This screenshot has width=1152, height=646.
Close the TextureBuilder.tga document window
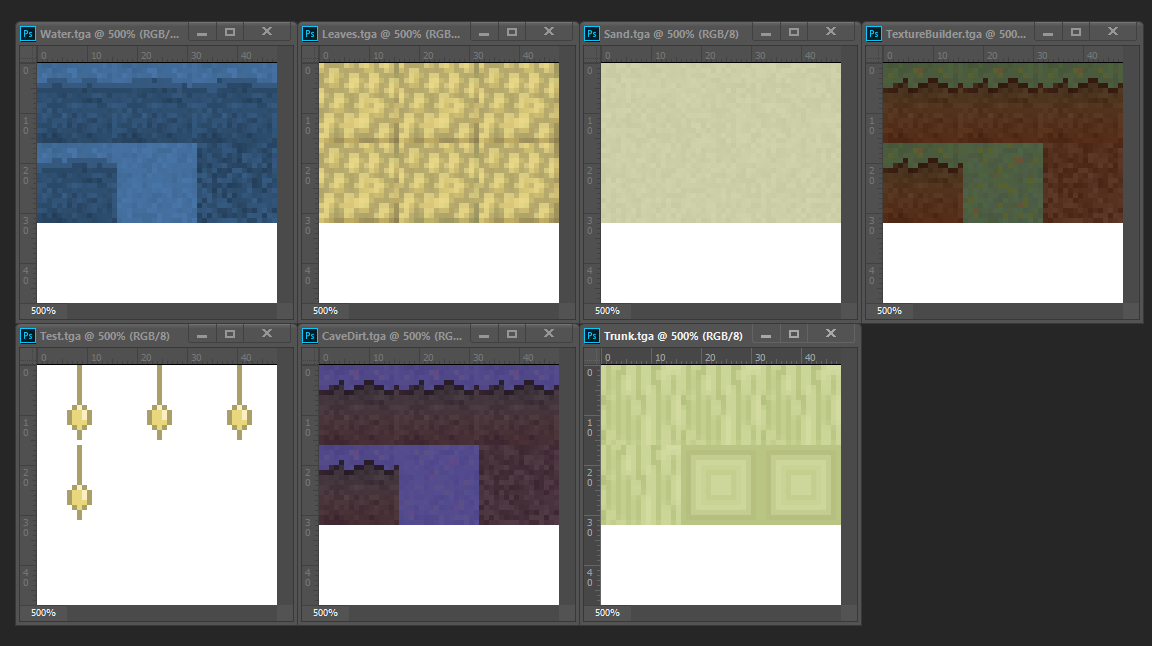(1113, 32)
